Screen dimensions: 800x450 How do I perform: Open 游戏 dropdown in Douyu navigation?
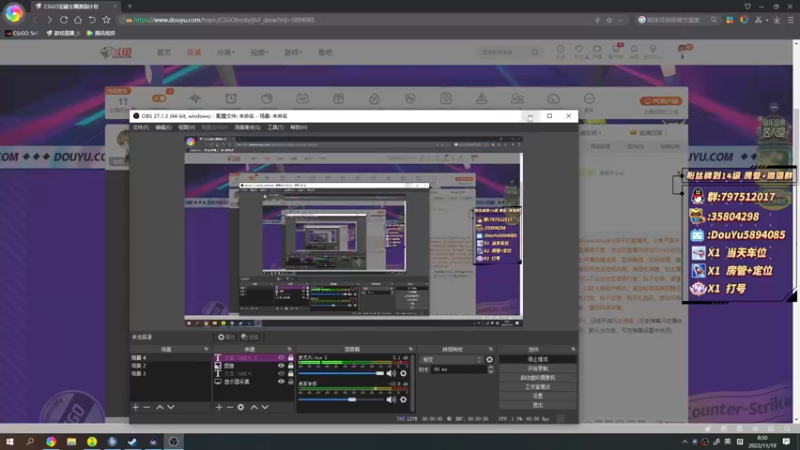293,53
